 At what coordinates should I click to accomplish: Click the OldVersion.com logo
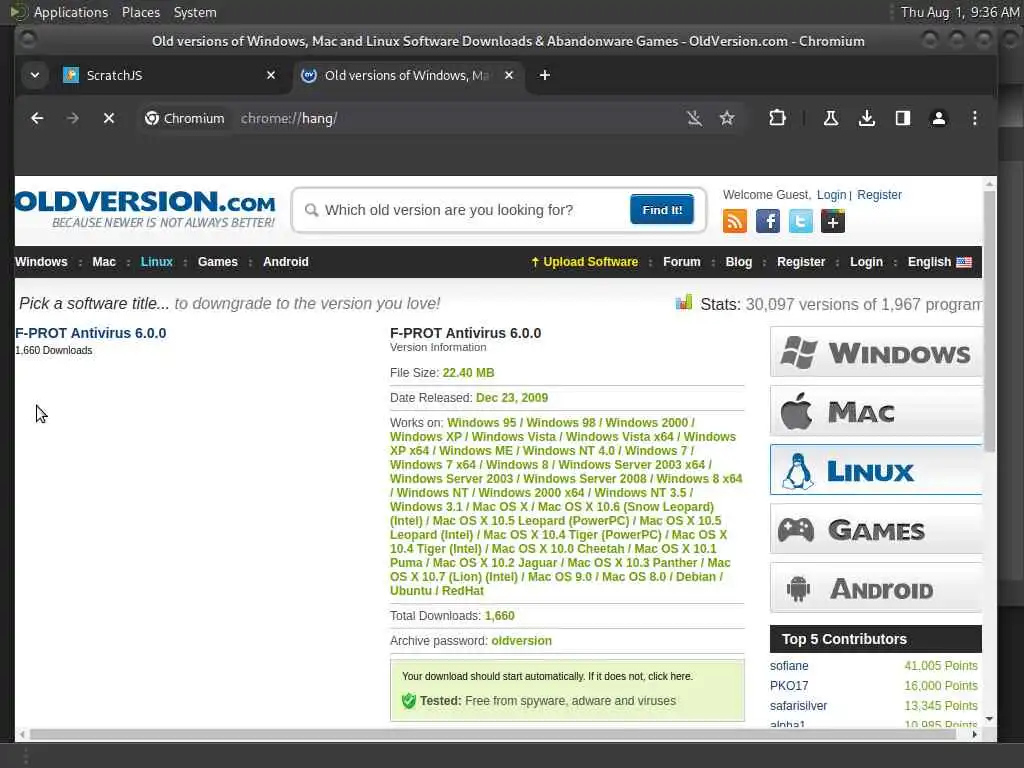(145, 209)
